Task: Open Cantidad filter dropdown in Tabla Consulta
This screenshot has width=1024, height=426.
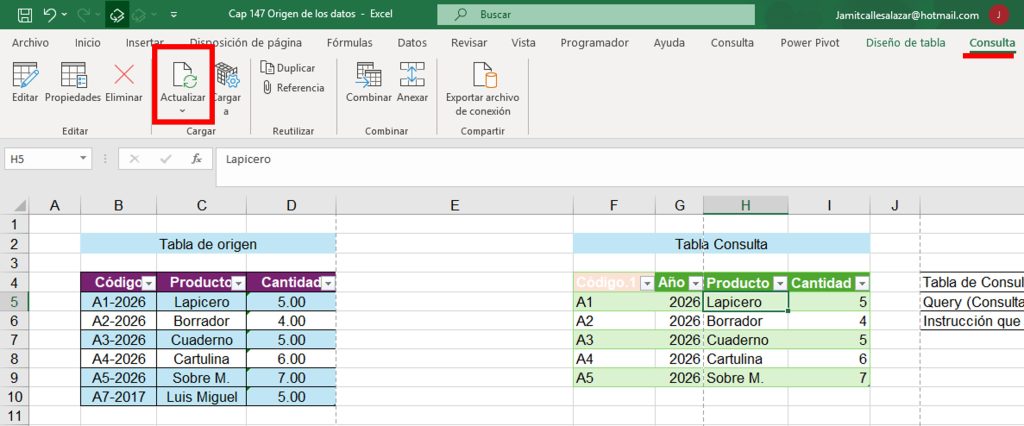Action: pos(862,283)
